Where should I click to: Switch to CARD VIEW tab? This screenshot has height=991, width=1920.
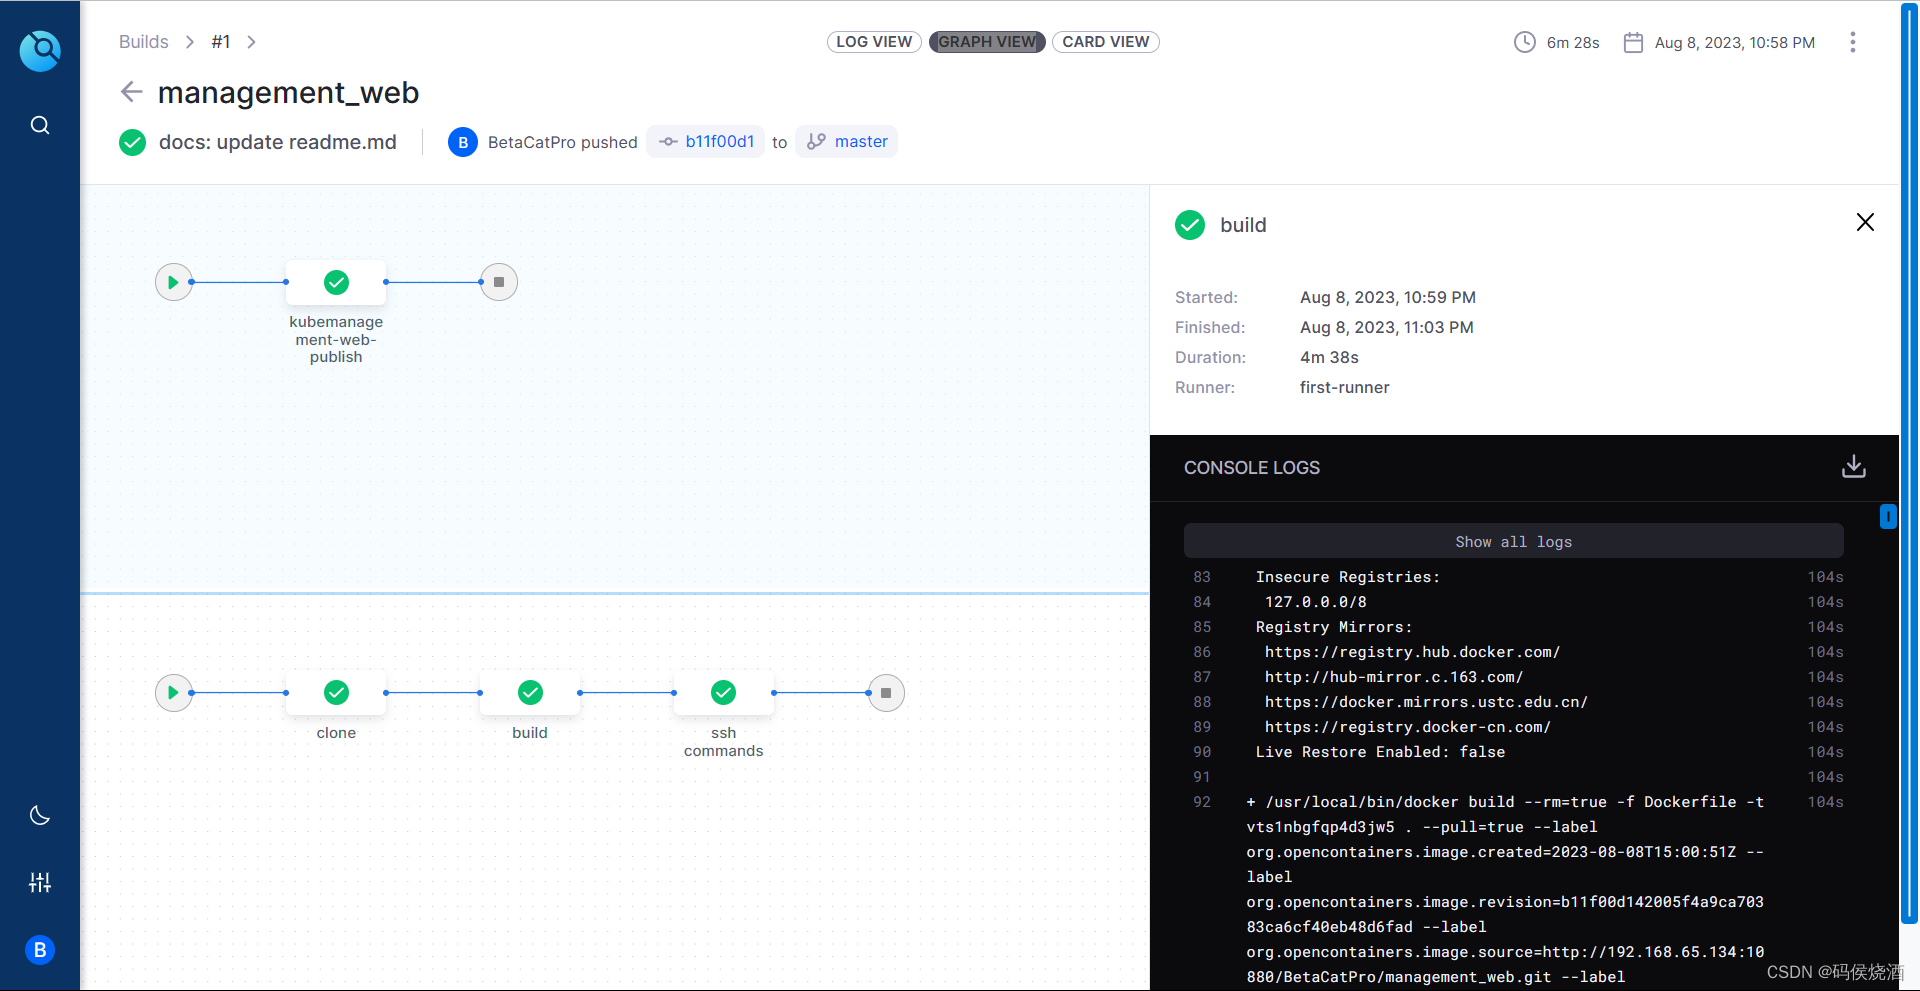(1105, 42)
